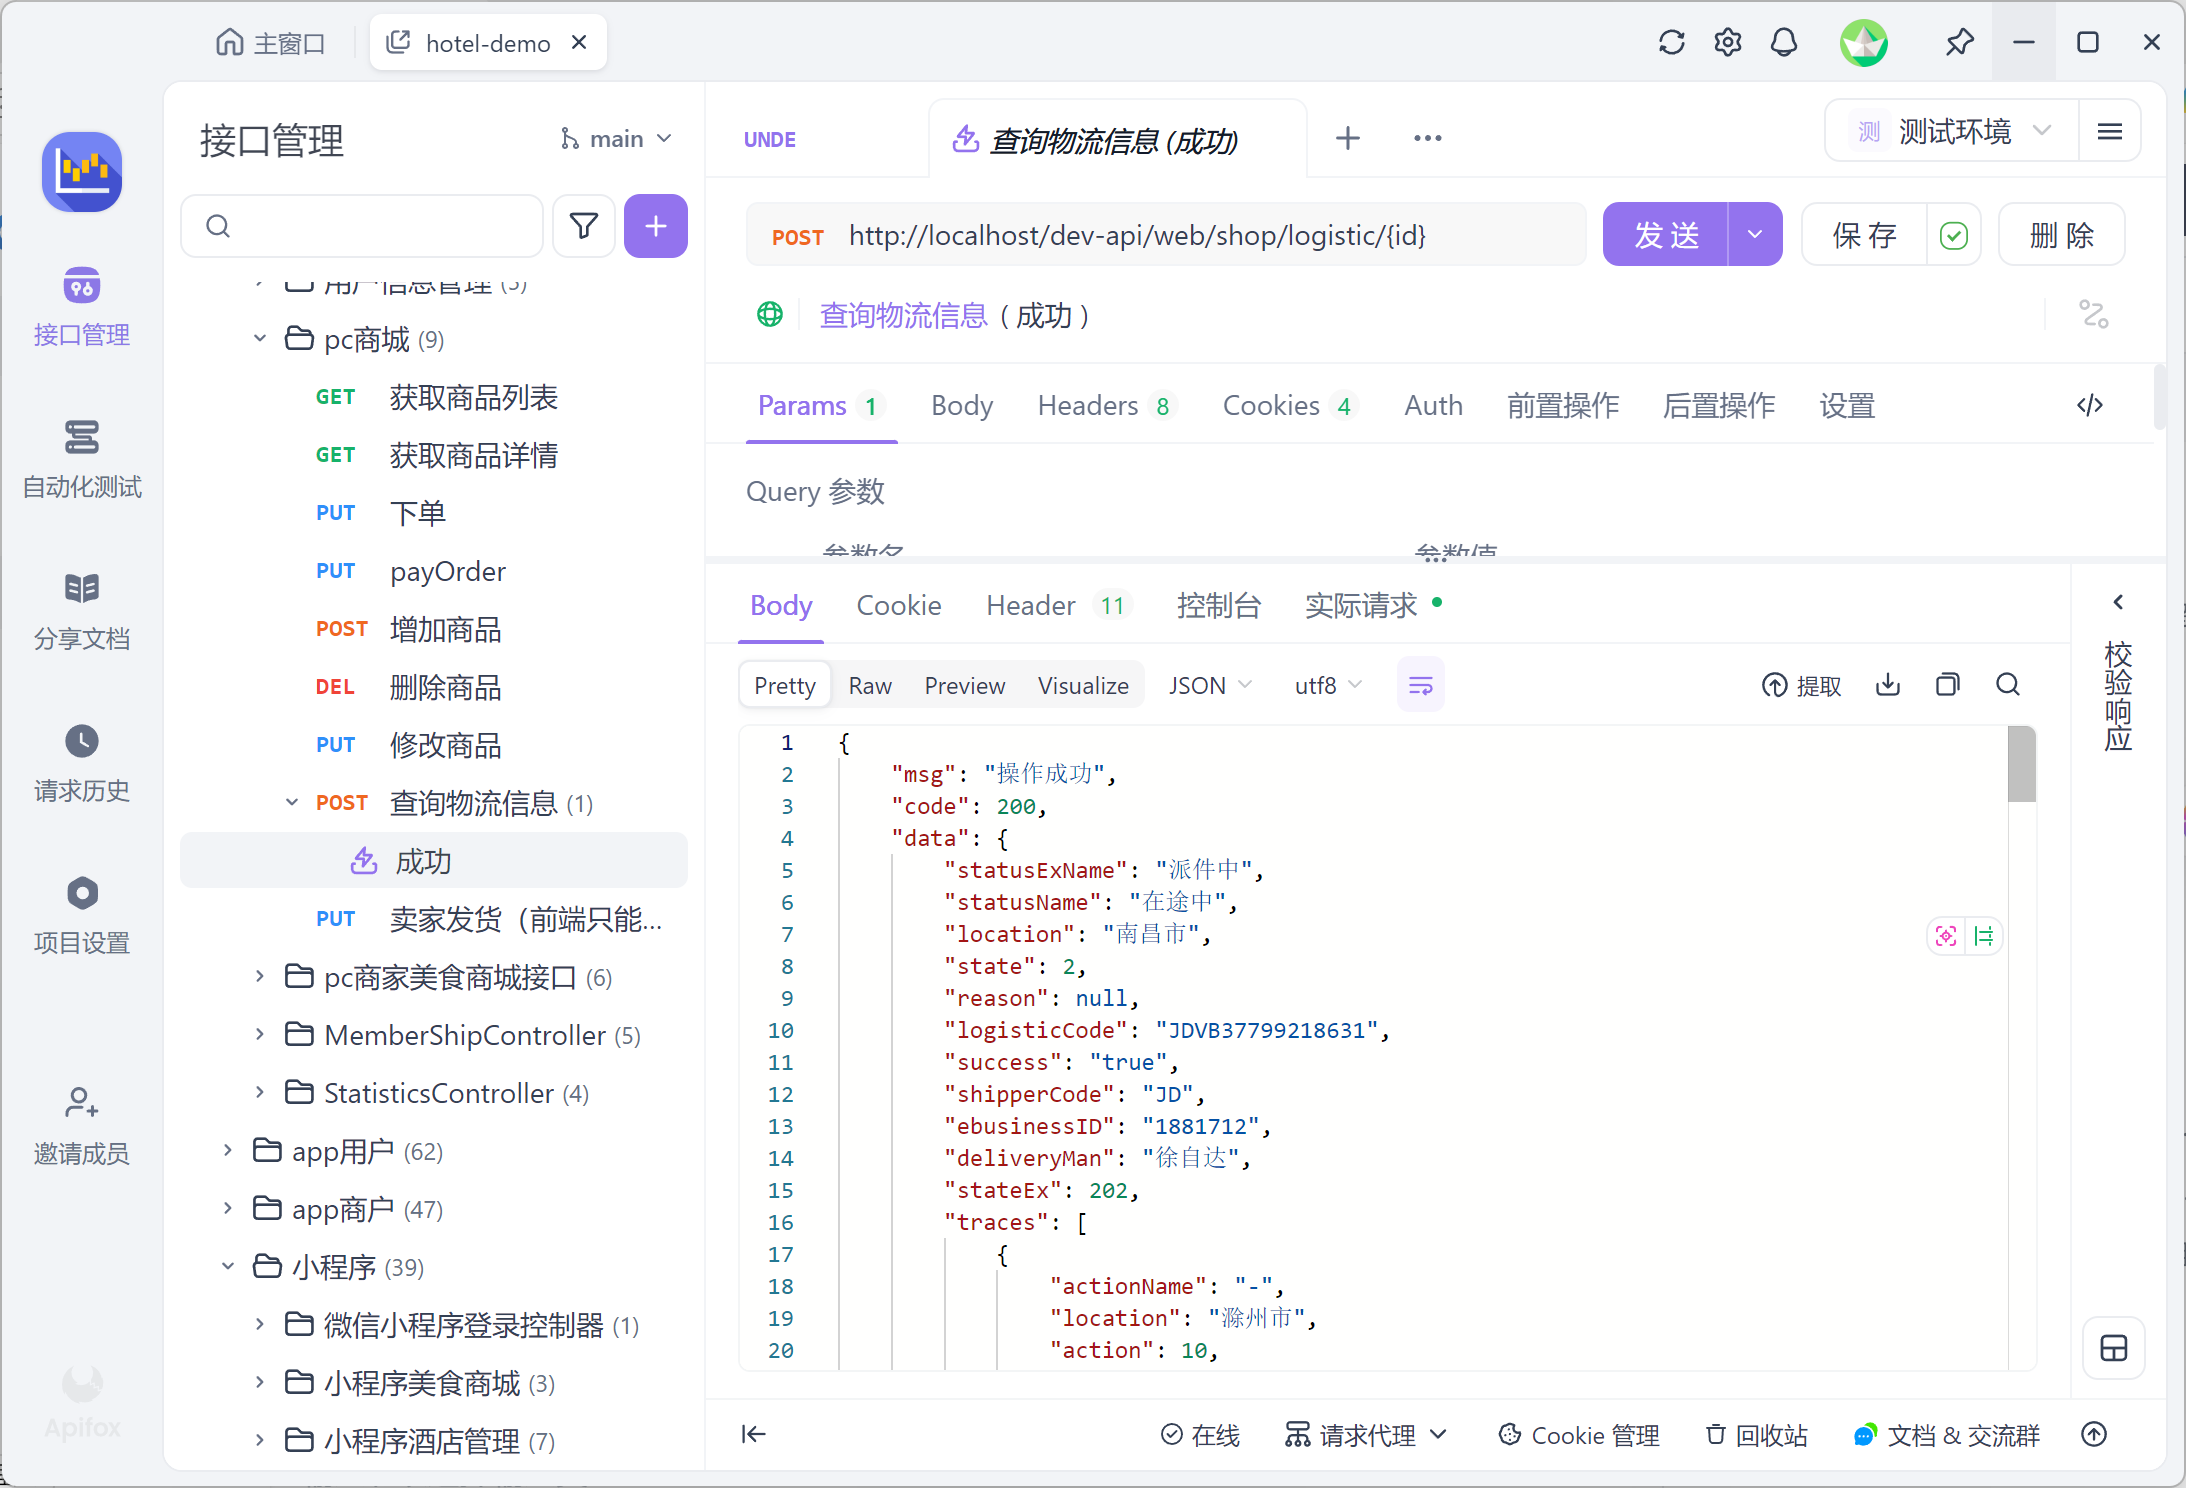Click the 删除 button

[x=2061, y=236]
